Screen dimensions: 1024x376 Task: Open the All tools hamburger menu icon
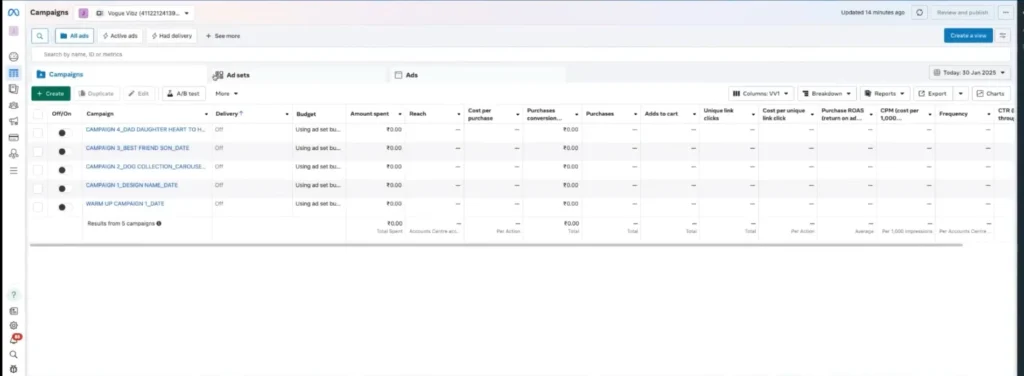[x=14, y=170]
